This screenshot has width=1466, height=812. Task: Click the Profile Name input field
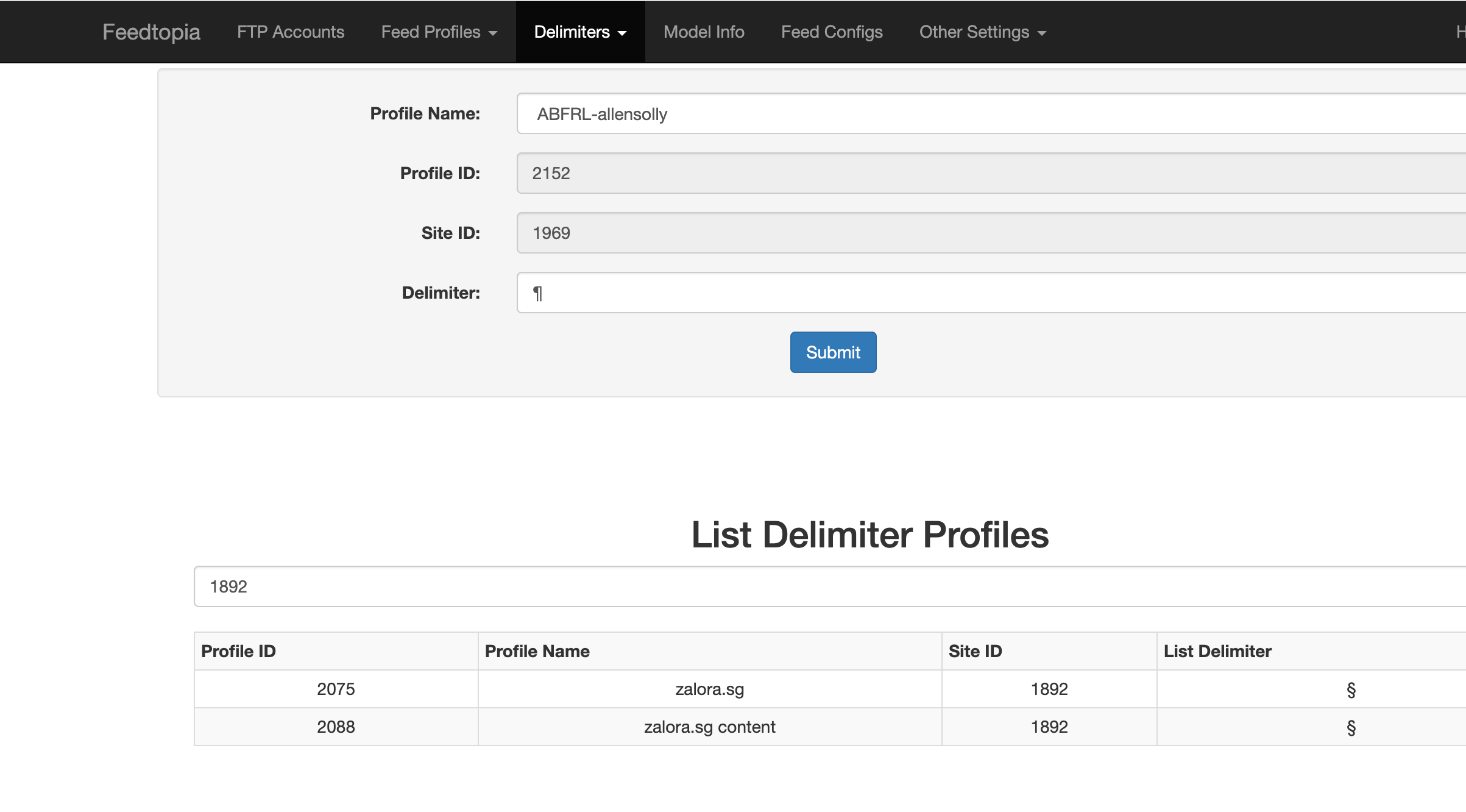(990, 114)
